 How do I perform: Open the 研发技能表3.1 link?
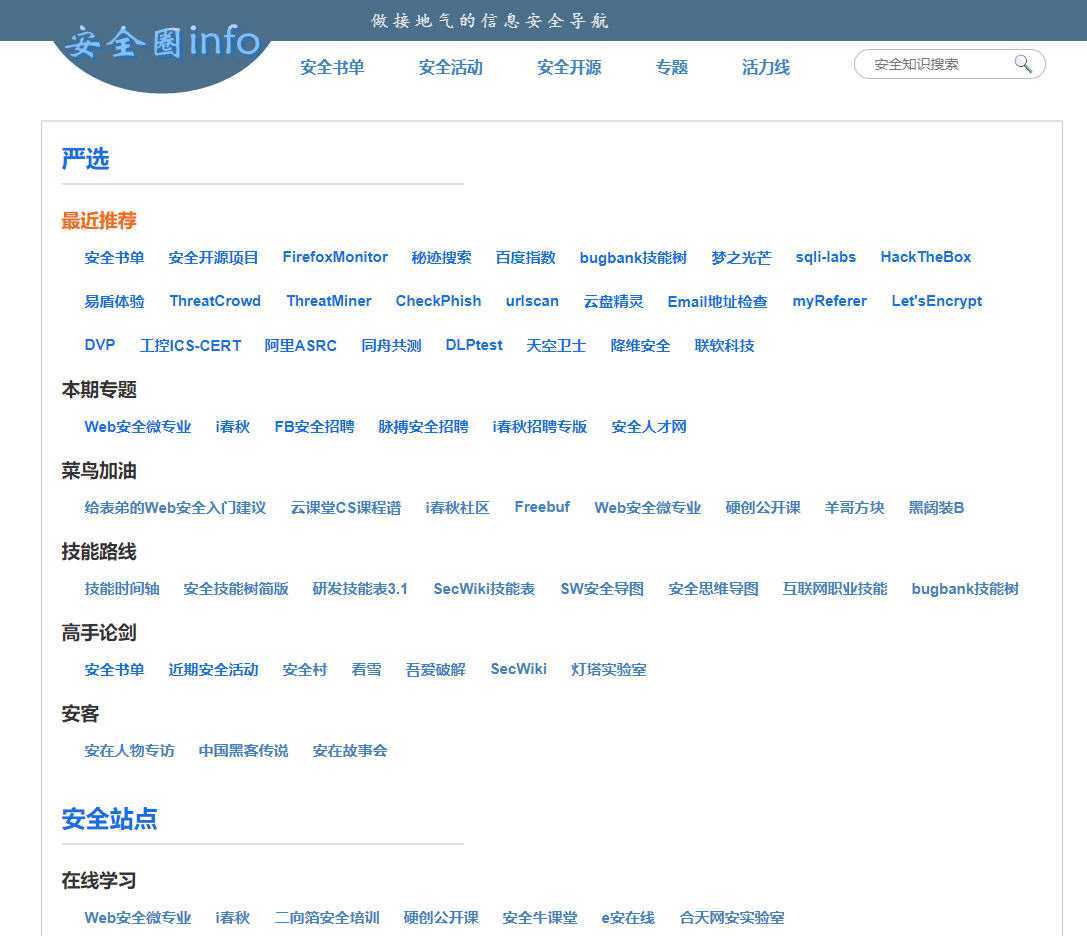[360, 589]
